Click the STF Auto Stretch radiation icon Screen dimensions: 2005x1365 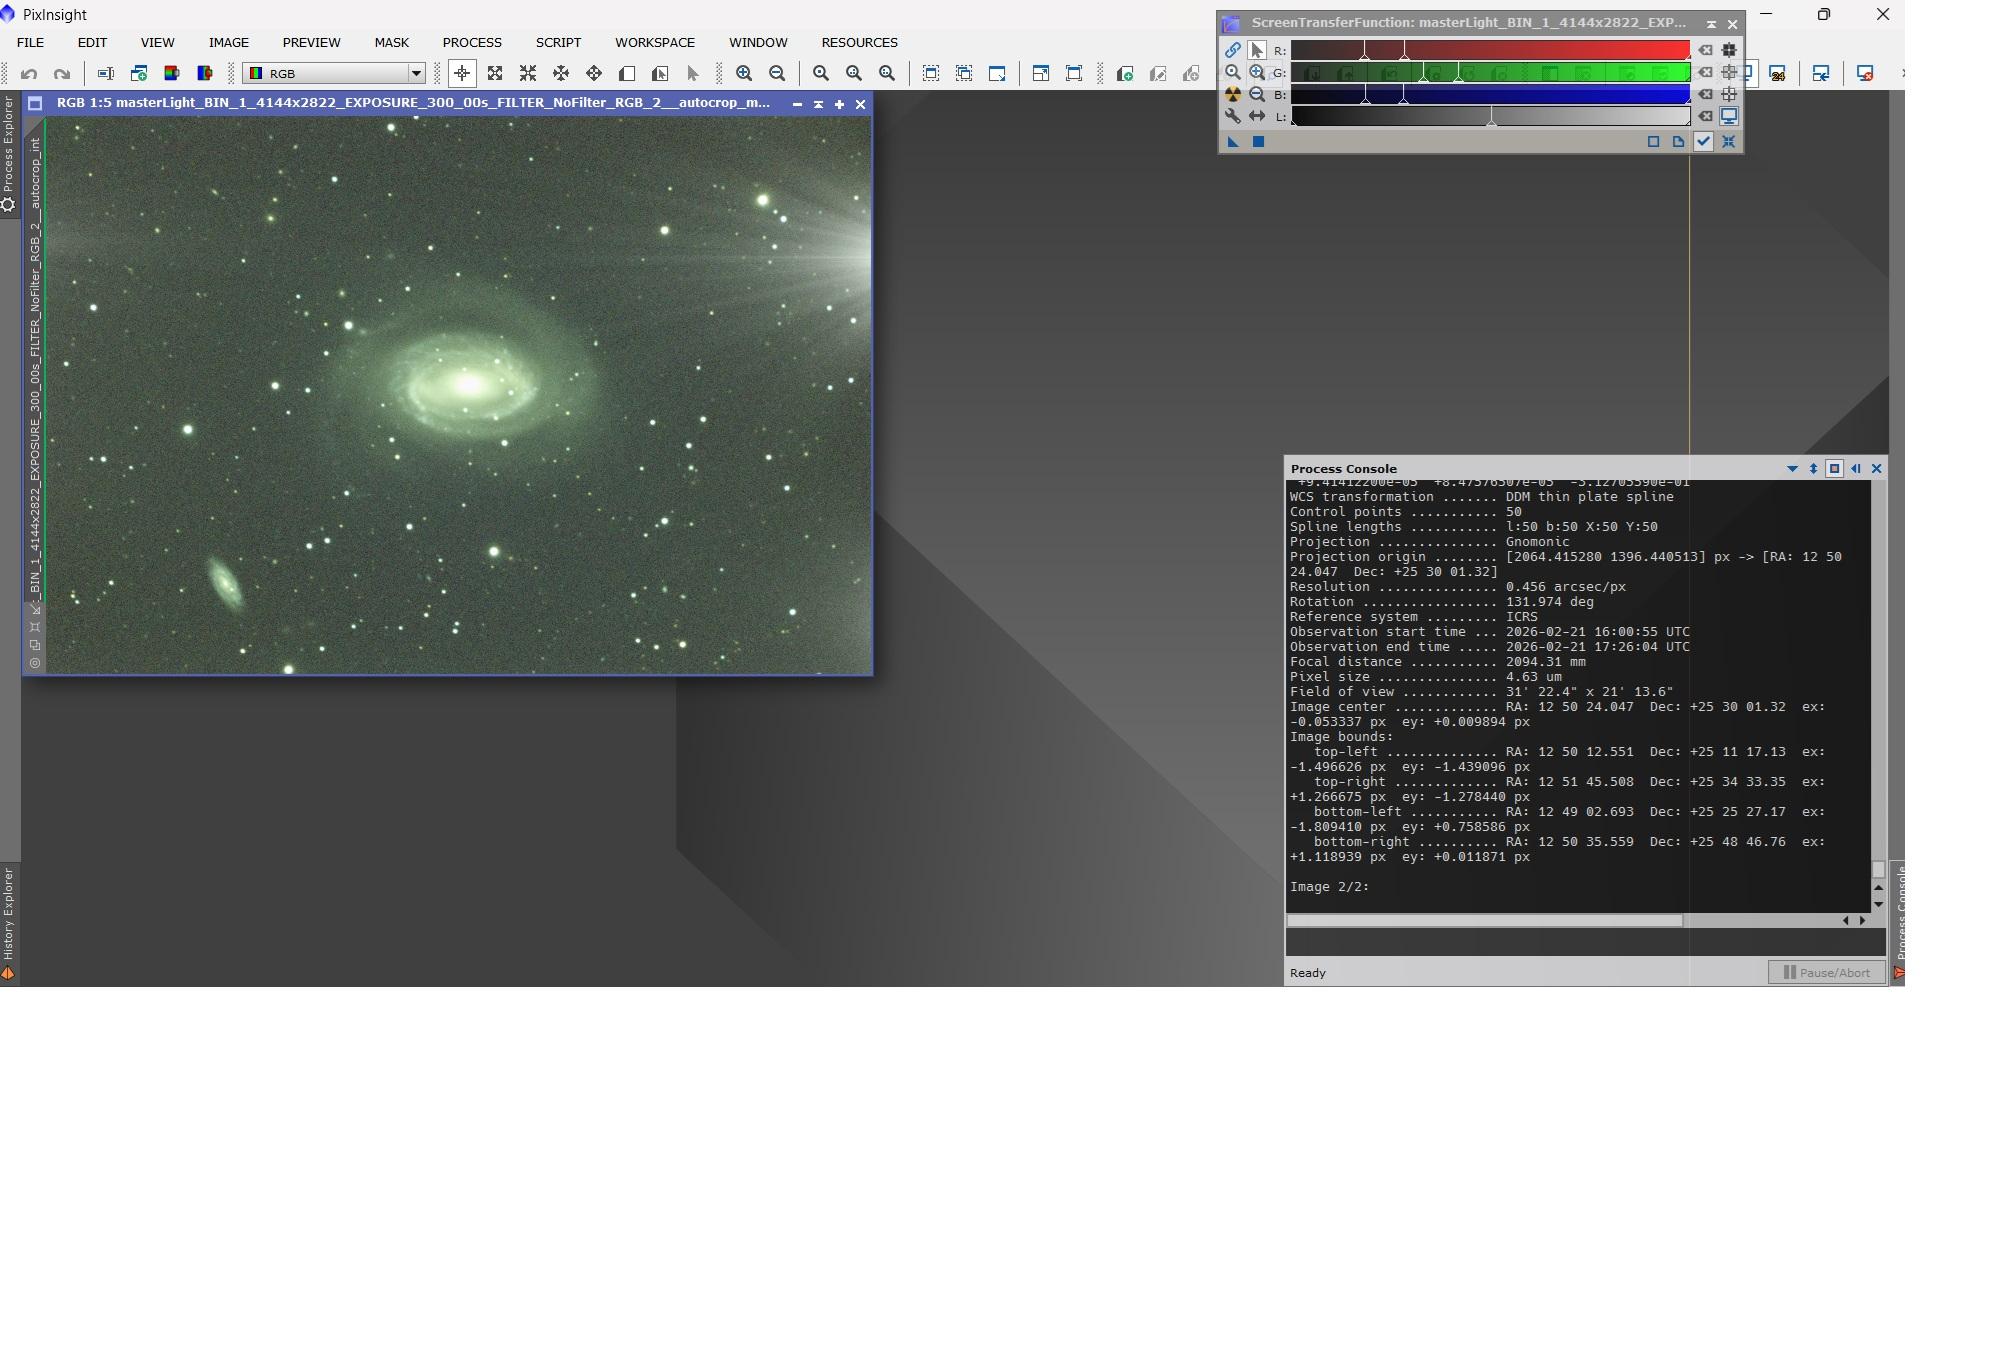[1232, 94]
